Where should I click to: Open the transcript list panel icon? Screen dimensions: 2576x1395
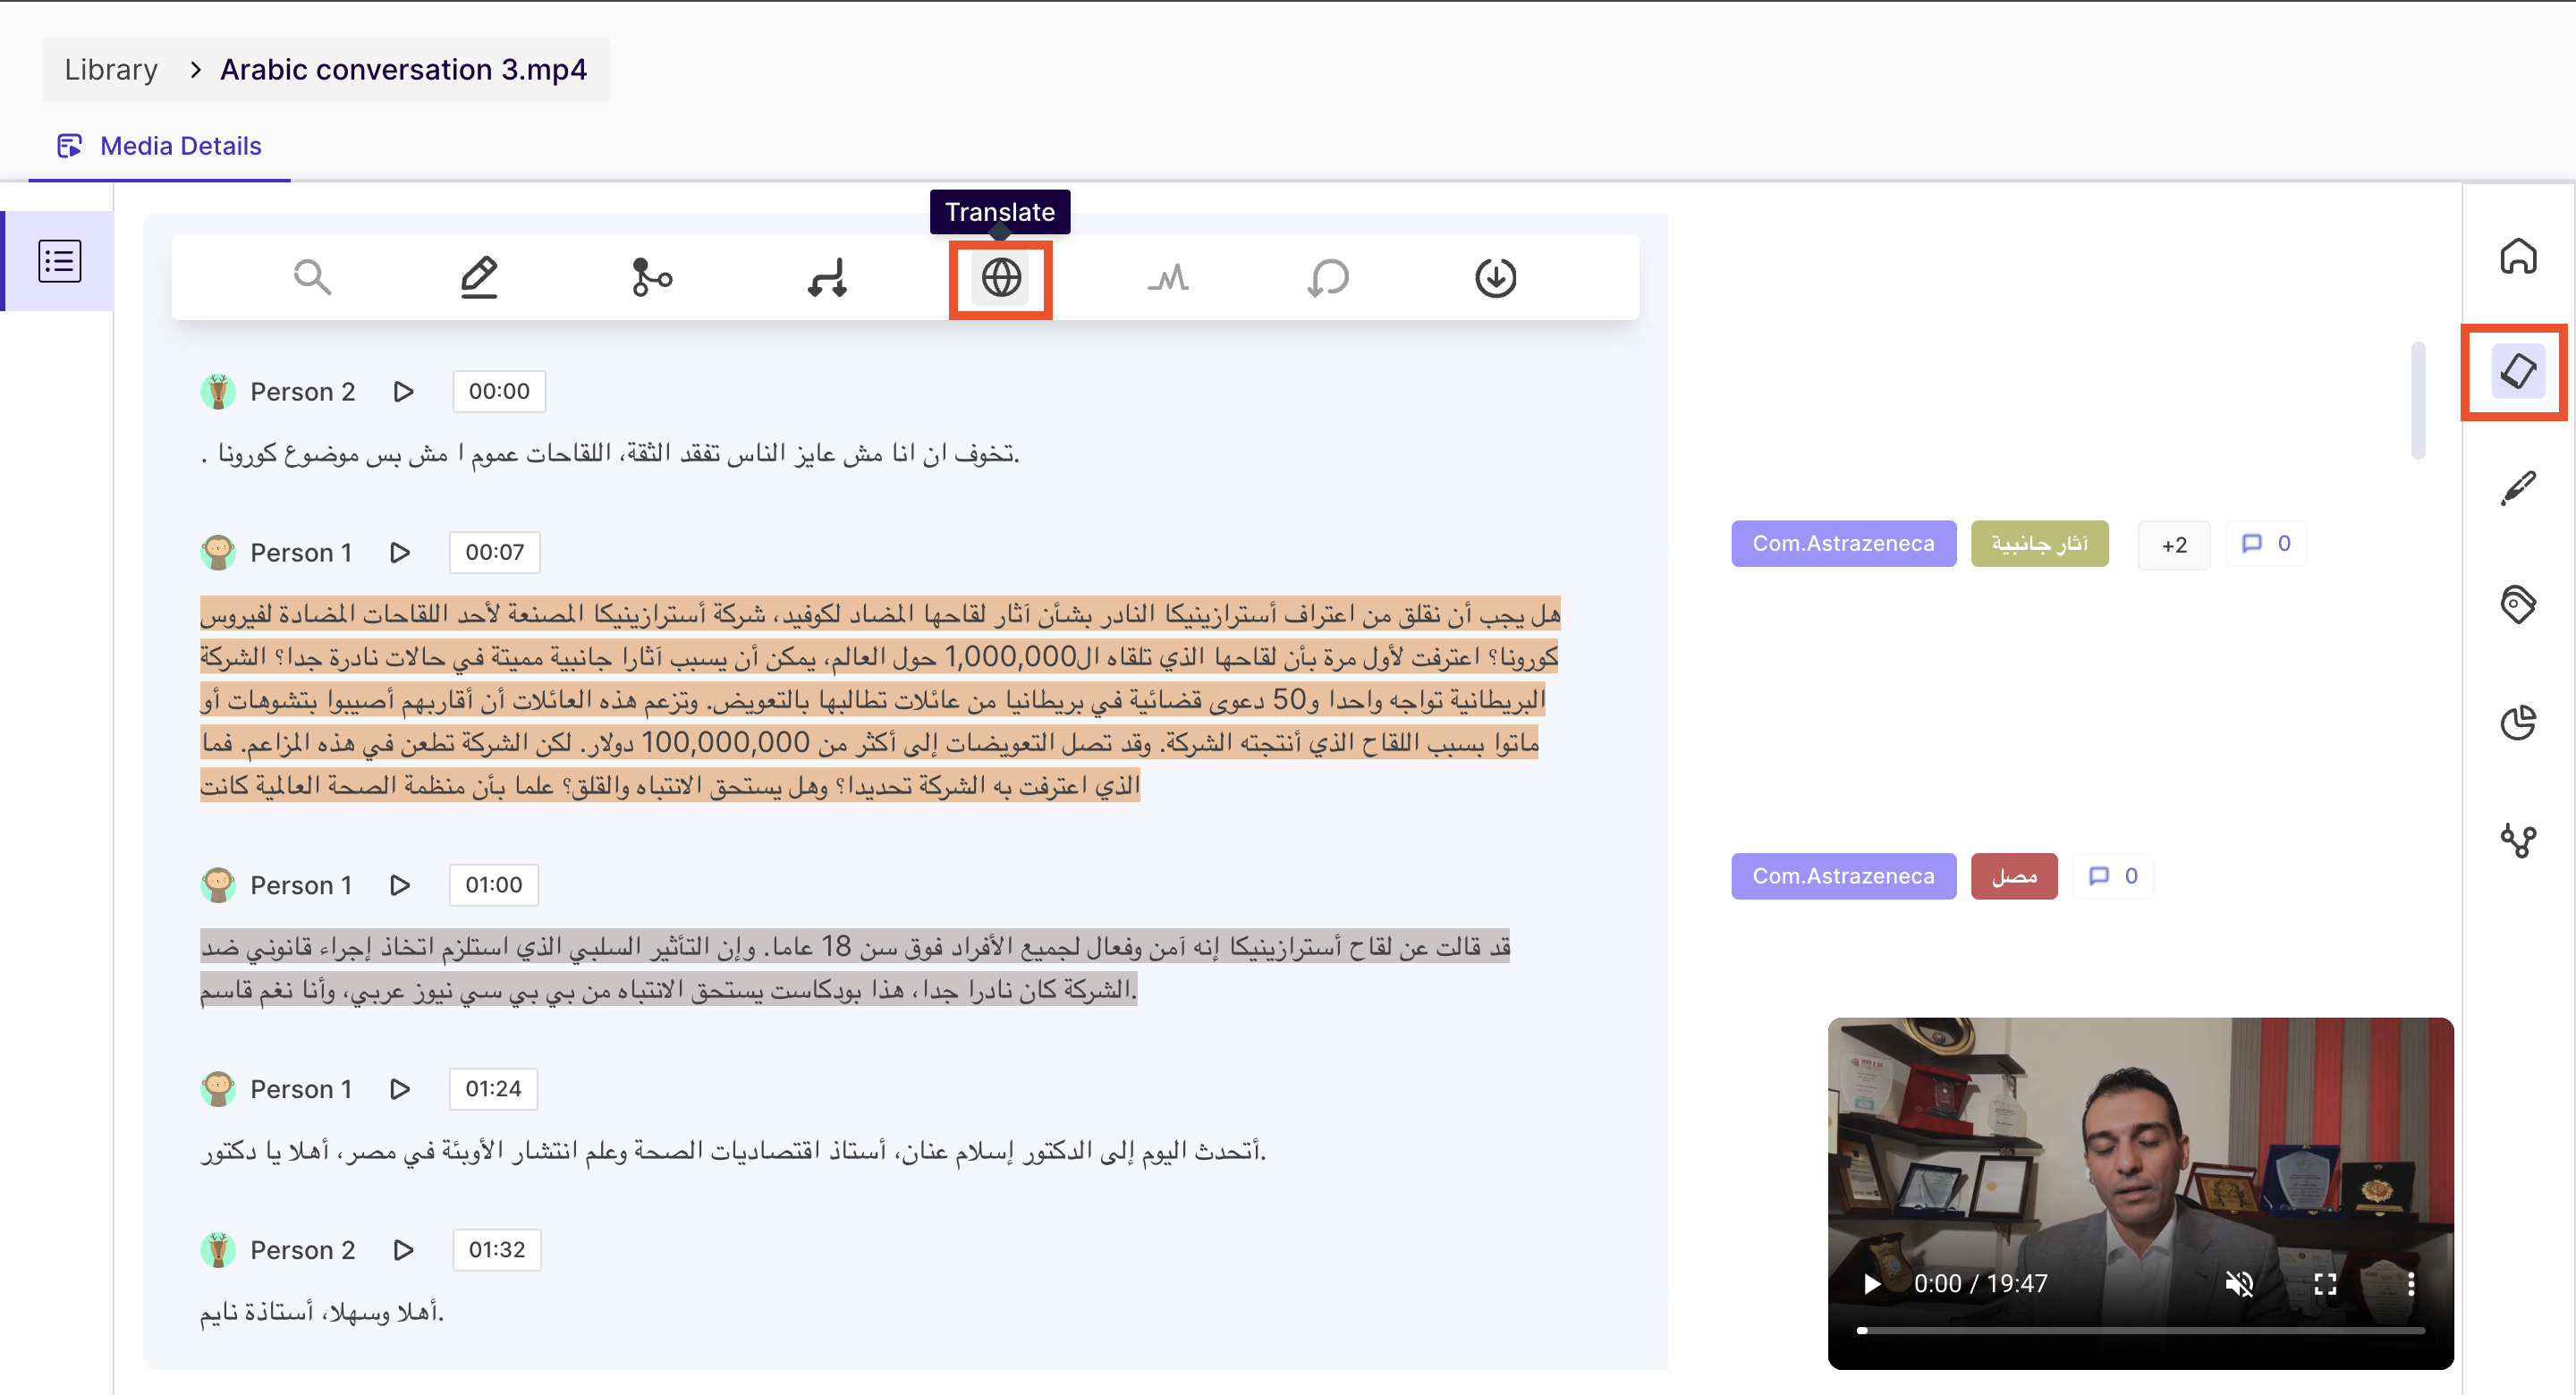tap(60, 261)
